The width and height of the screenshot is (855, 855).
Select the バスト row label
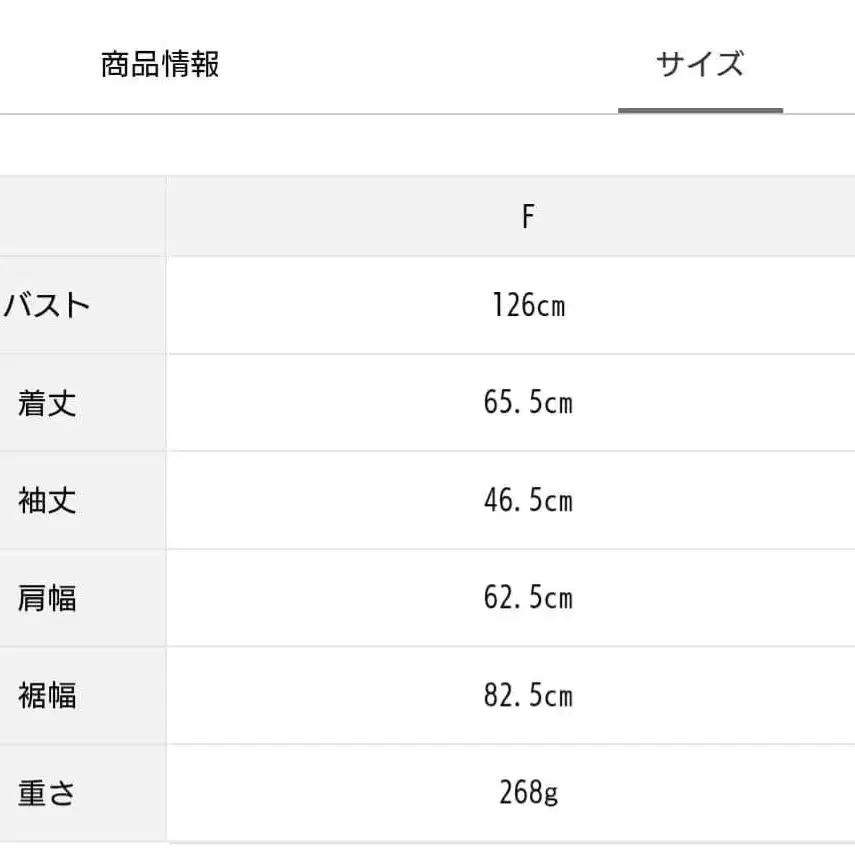point(45,306)
